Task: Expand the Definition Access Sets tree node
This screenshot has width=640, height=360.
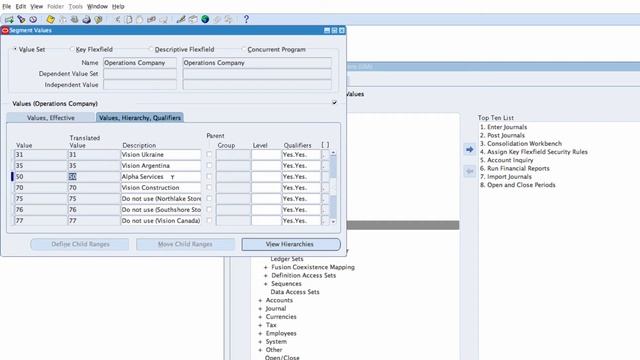Action: point(266,276)
